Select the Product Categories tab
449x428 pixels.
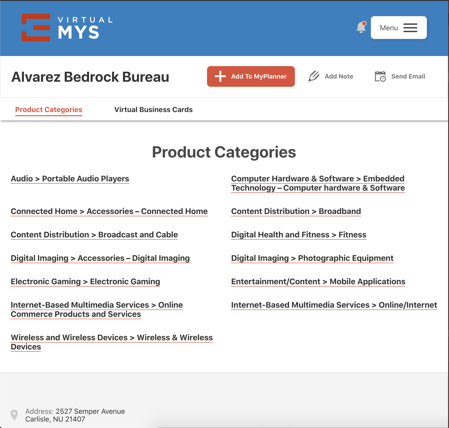click(49, 110)
